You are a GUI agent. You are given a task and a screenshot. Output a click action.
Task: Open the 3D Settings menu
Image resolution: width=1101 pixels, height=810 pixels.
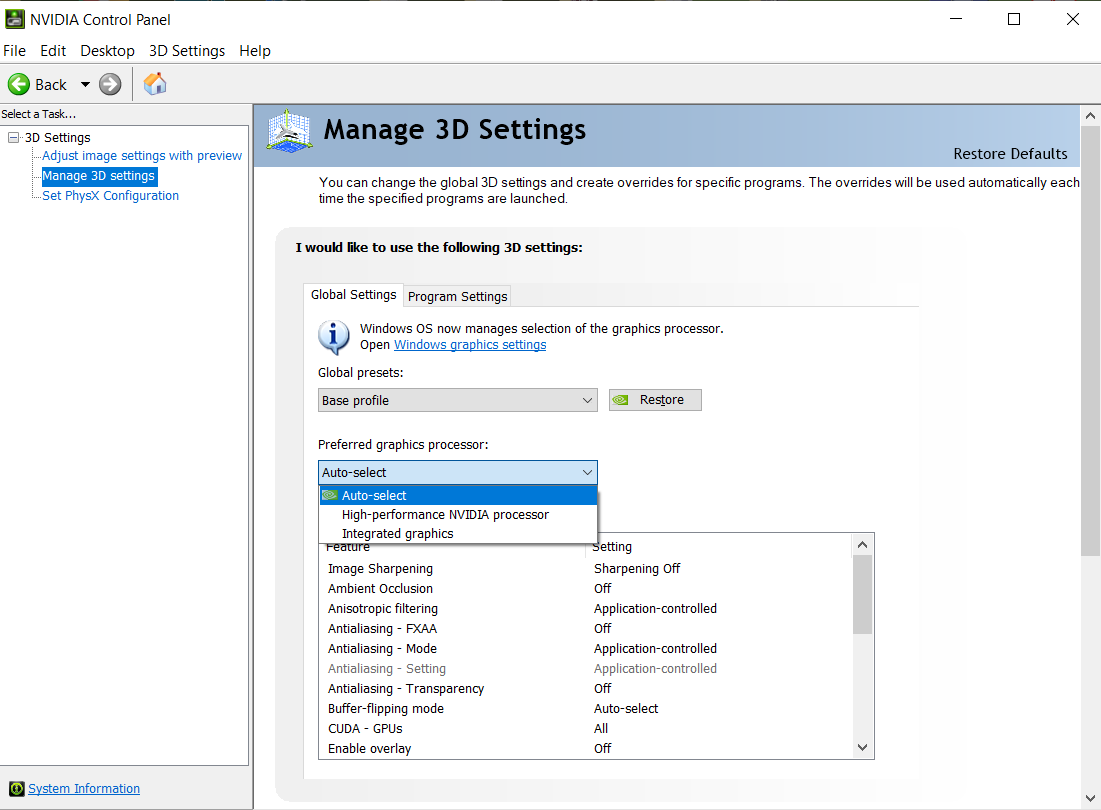(187, 51)
